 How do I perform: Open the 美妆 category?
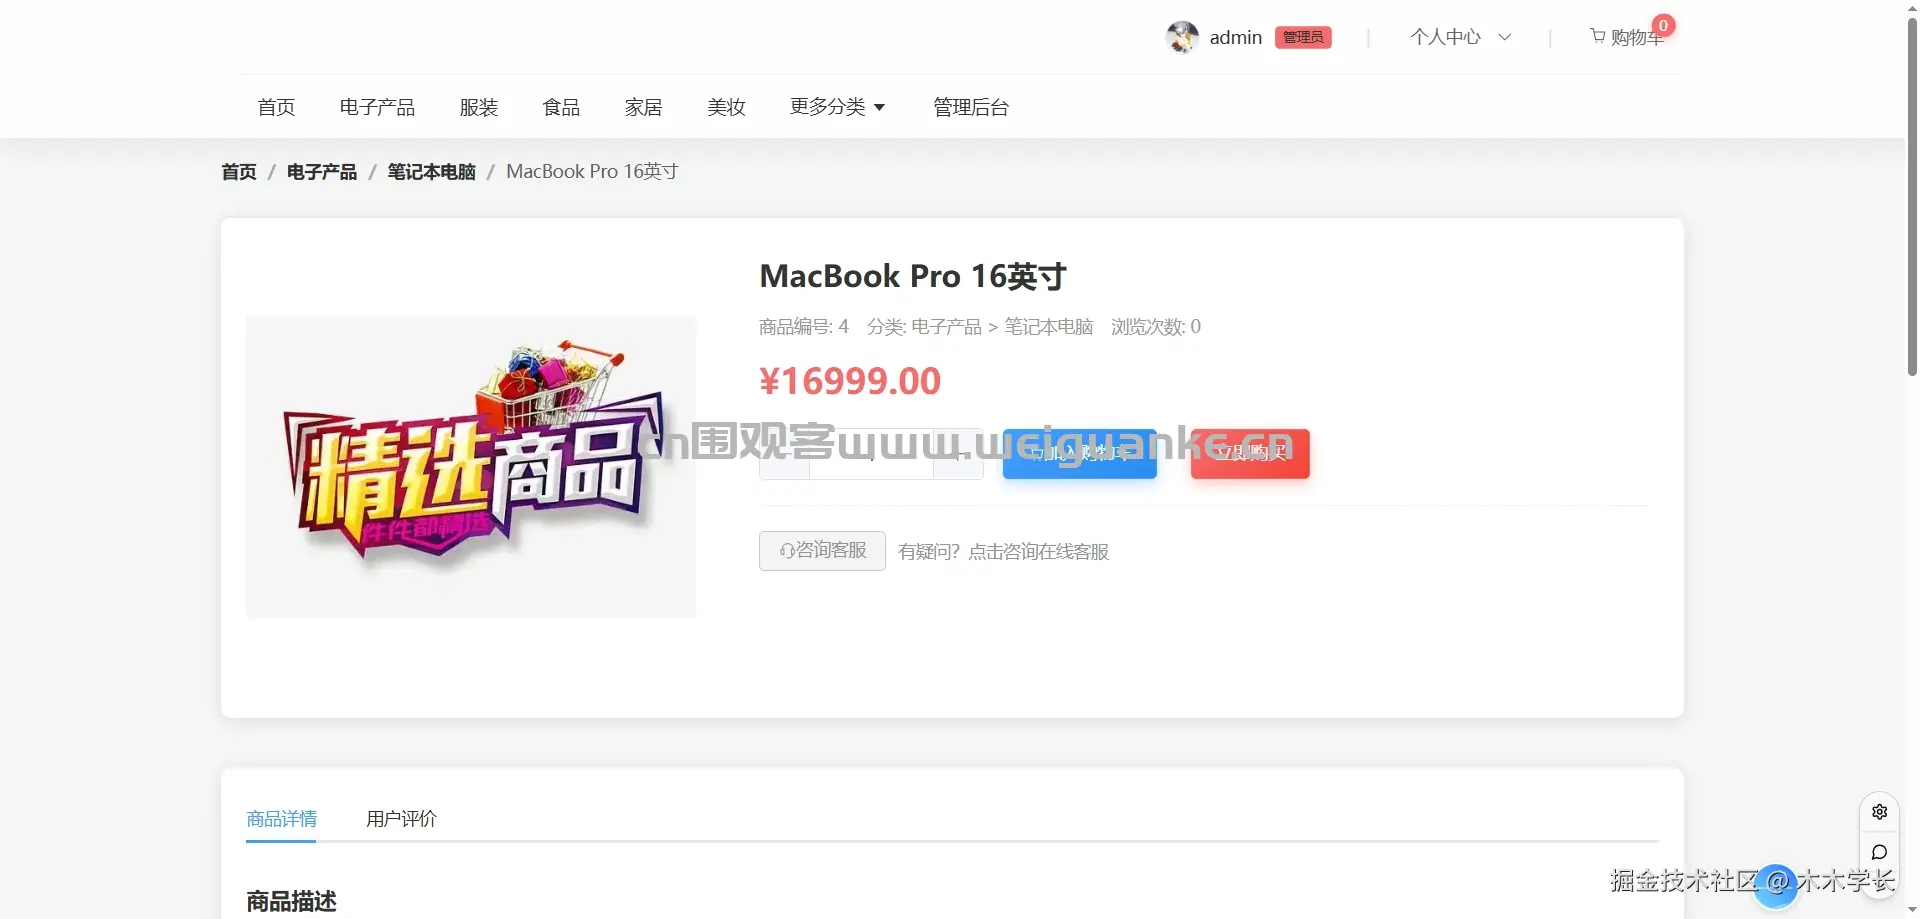[726, 107]
